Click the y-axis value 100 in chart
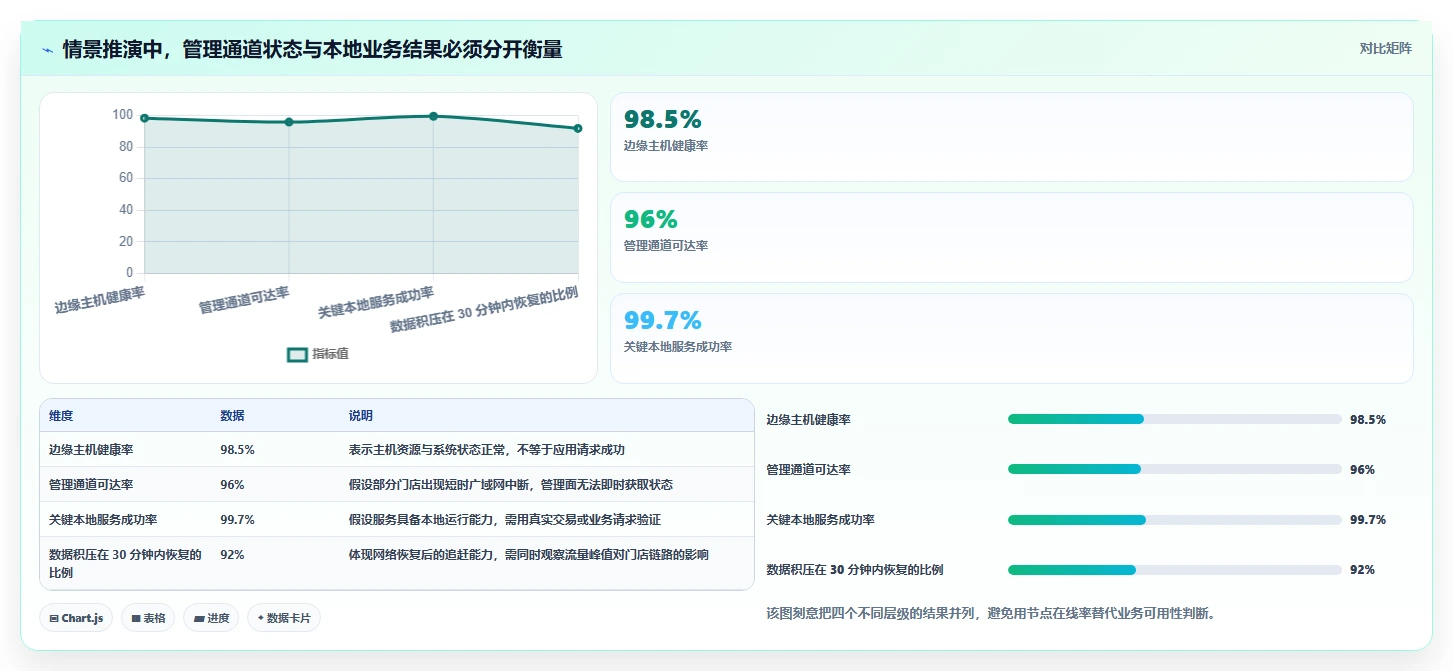The image size is (1453, 671). point(122,115)
